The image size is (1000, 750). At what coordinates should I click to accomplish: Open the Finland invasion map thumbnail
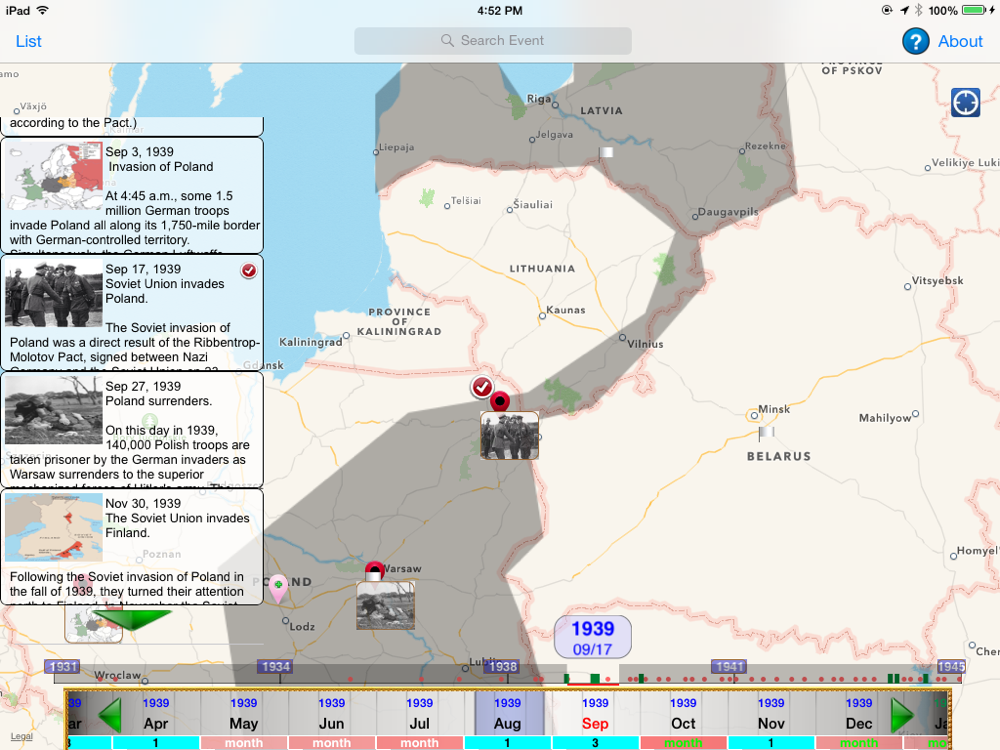[54, 527]
